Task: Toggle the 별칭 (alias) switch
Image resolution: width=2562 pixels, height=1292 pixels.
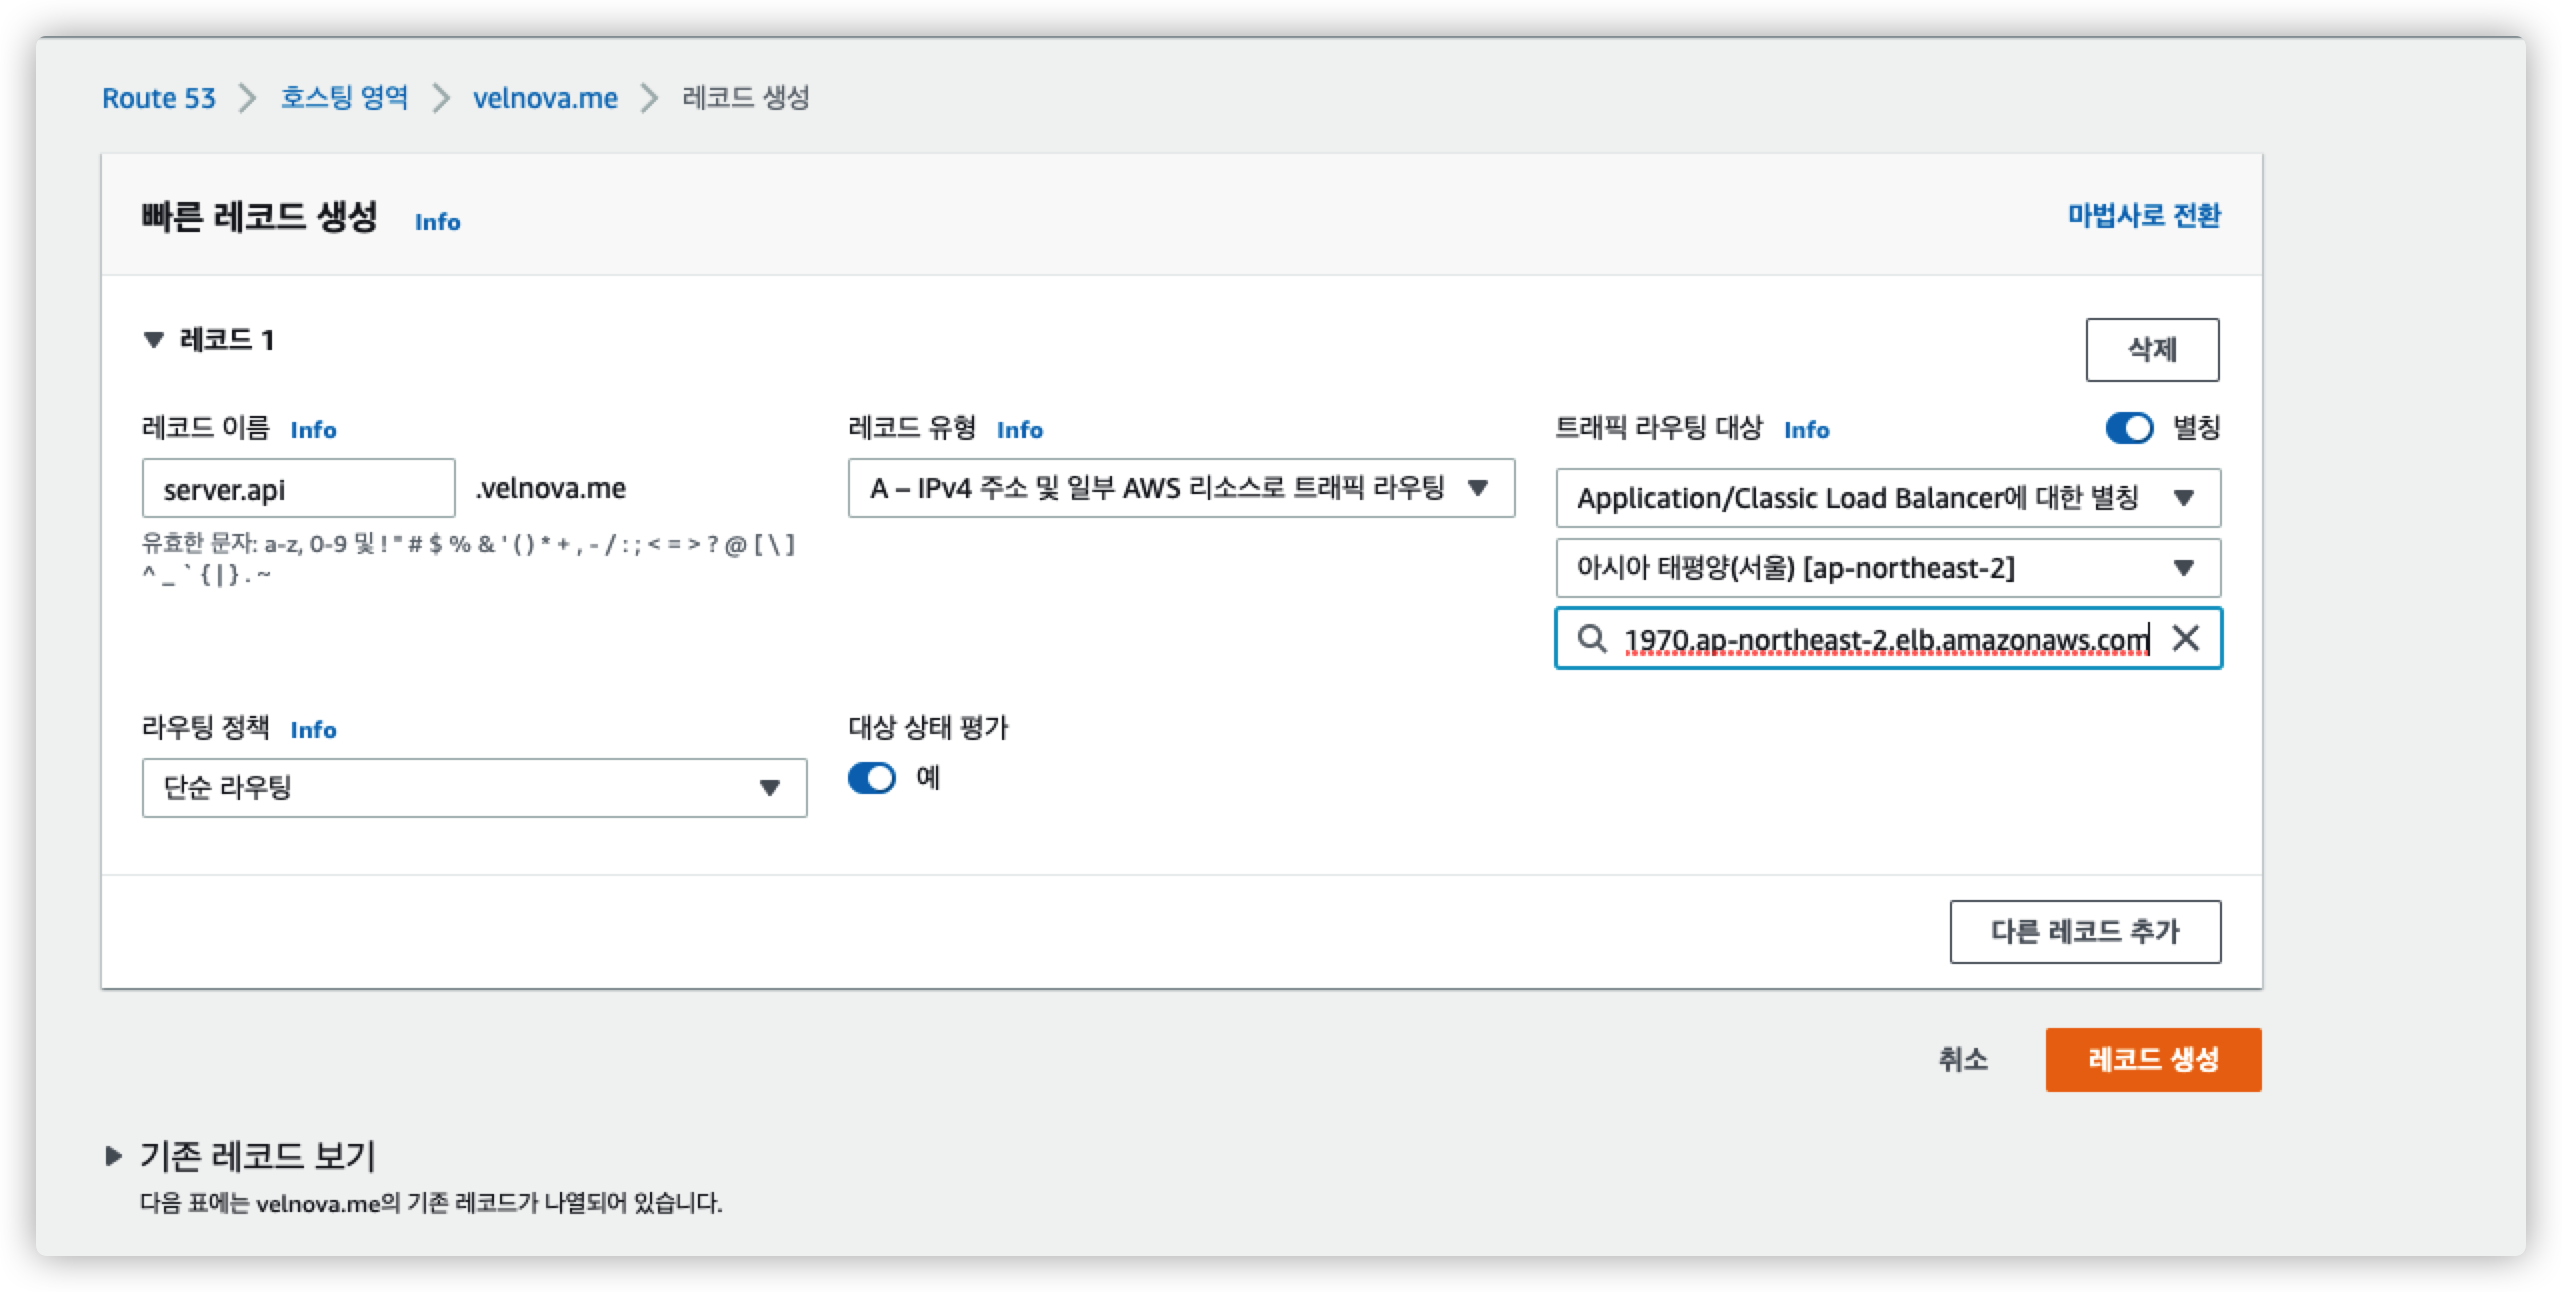Action: tap(2129, 428)
